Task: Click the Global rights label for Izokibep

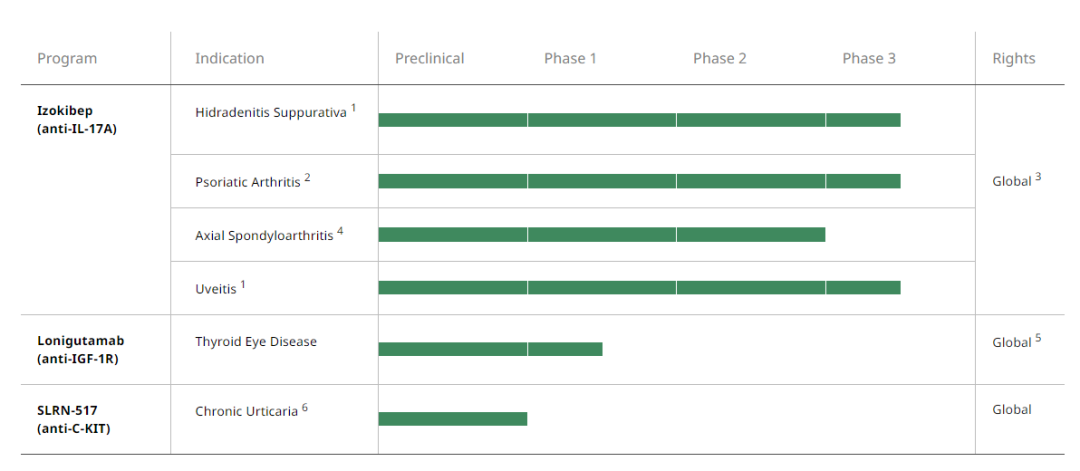Action: coord(1012,181)
